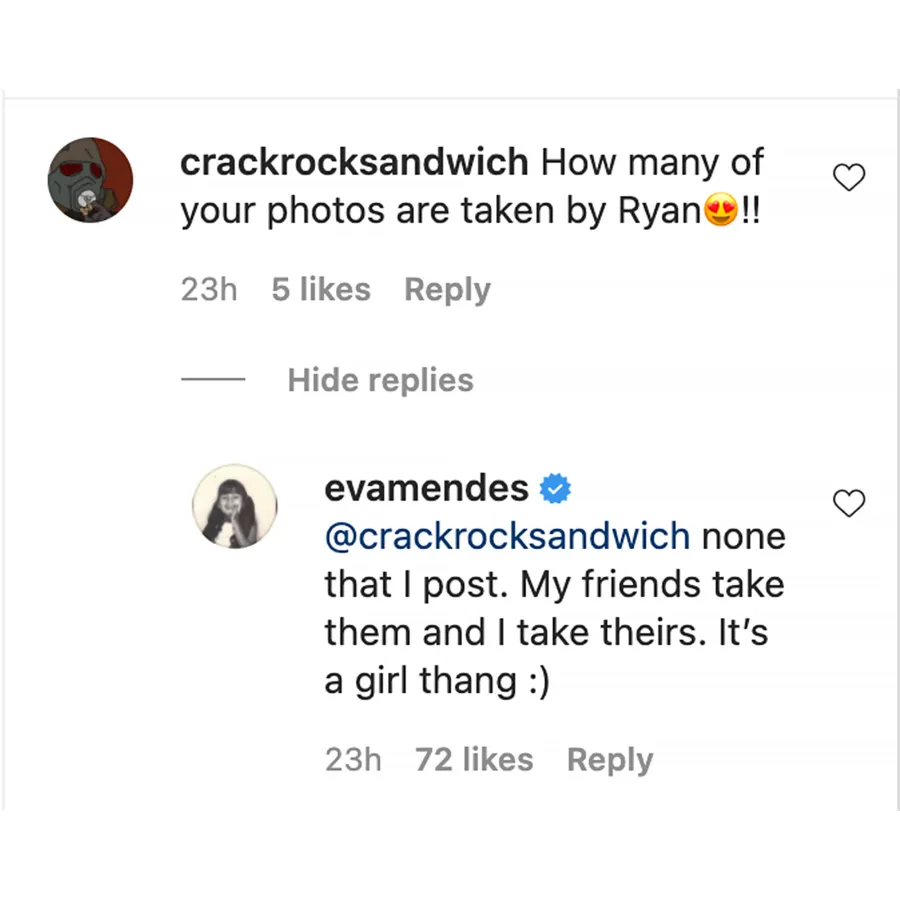Image resolution: width=900 pixels, height=900 pixels.
Task: Click the divider line before Hide replies
Action: (214, 379)
